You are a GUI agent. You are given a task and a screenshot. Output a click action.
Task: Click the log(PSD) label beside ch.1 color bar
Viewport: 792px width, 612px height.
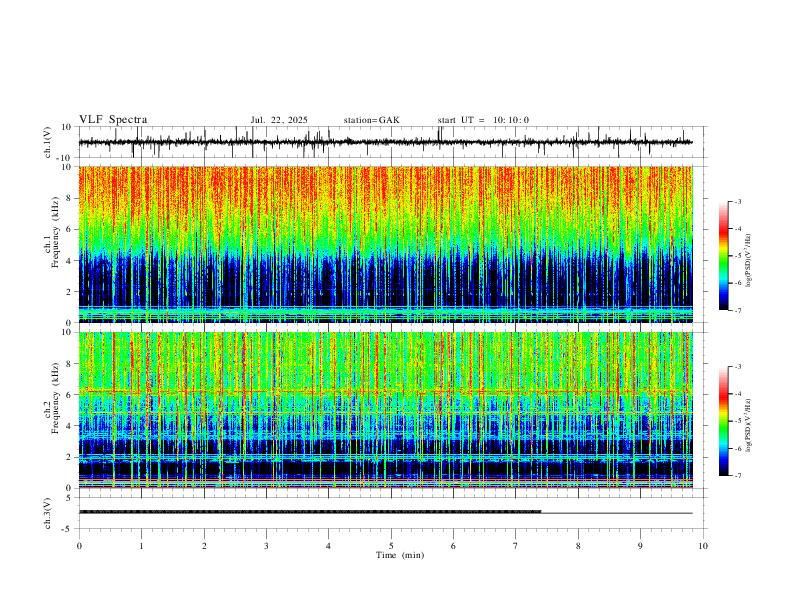(x=748, y=261)
